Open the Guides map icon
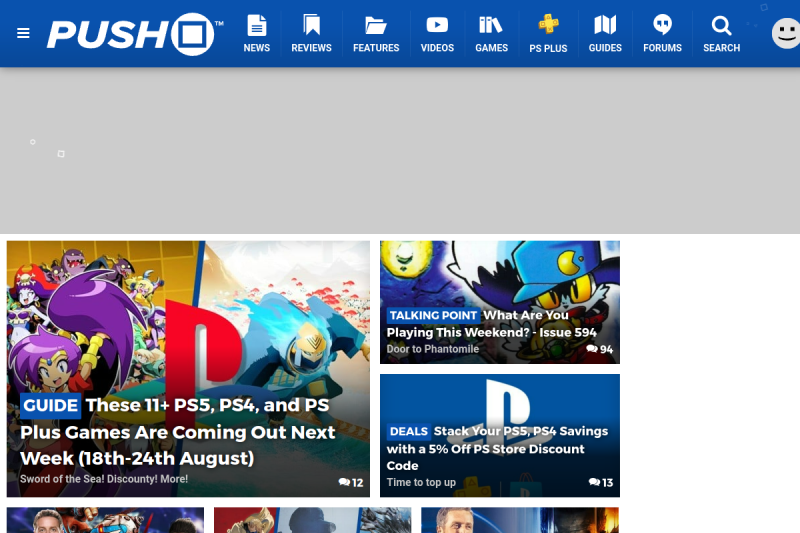Image resolution: width=800 pixels, height=533 pixels. pos(605,25)
